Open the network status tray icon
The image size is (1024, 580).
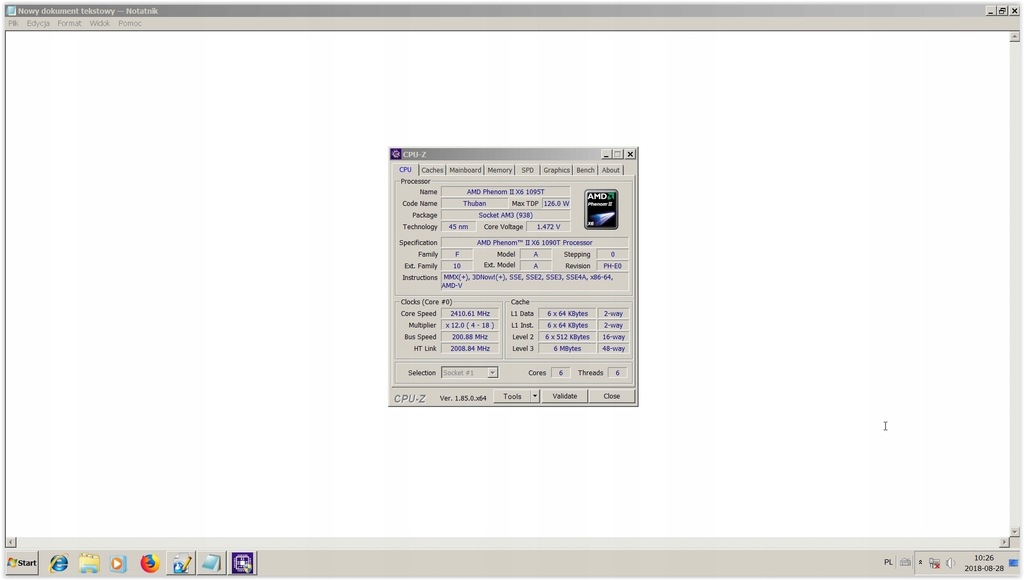point(935,563)
